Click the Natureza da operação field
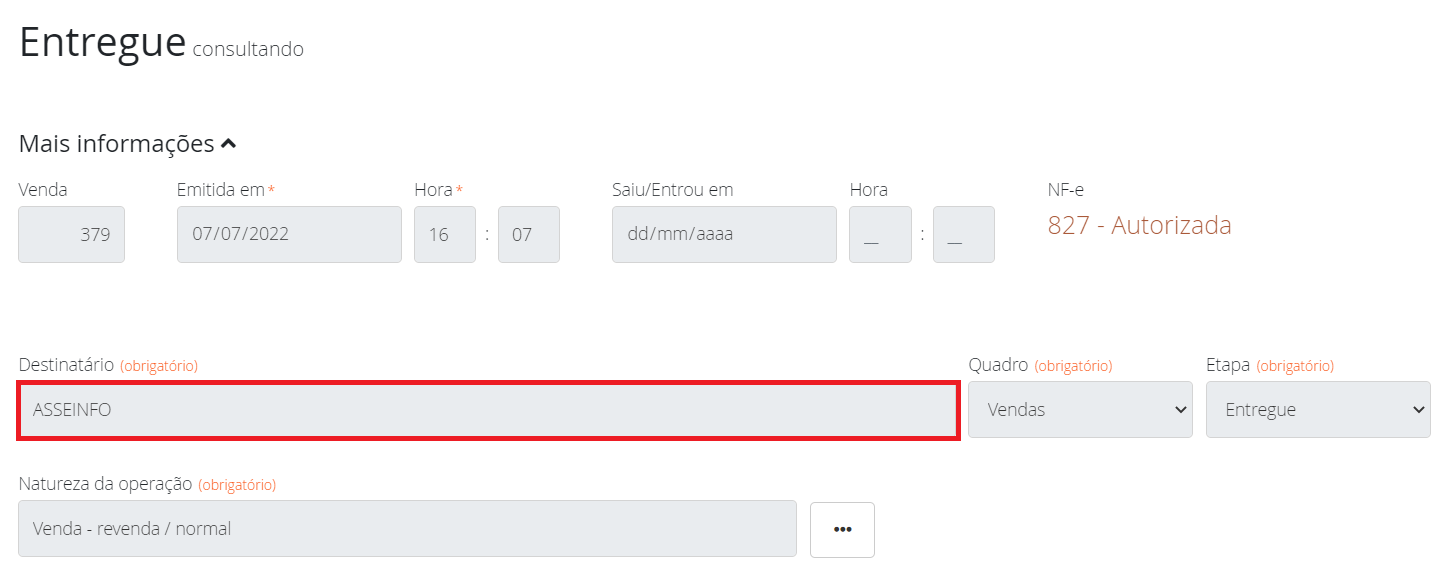Image resolution: width=1452 pixels, height=577 pixels. 406,528
